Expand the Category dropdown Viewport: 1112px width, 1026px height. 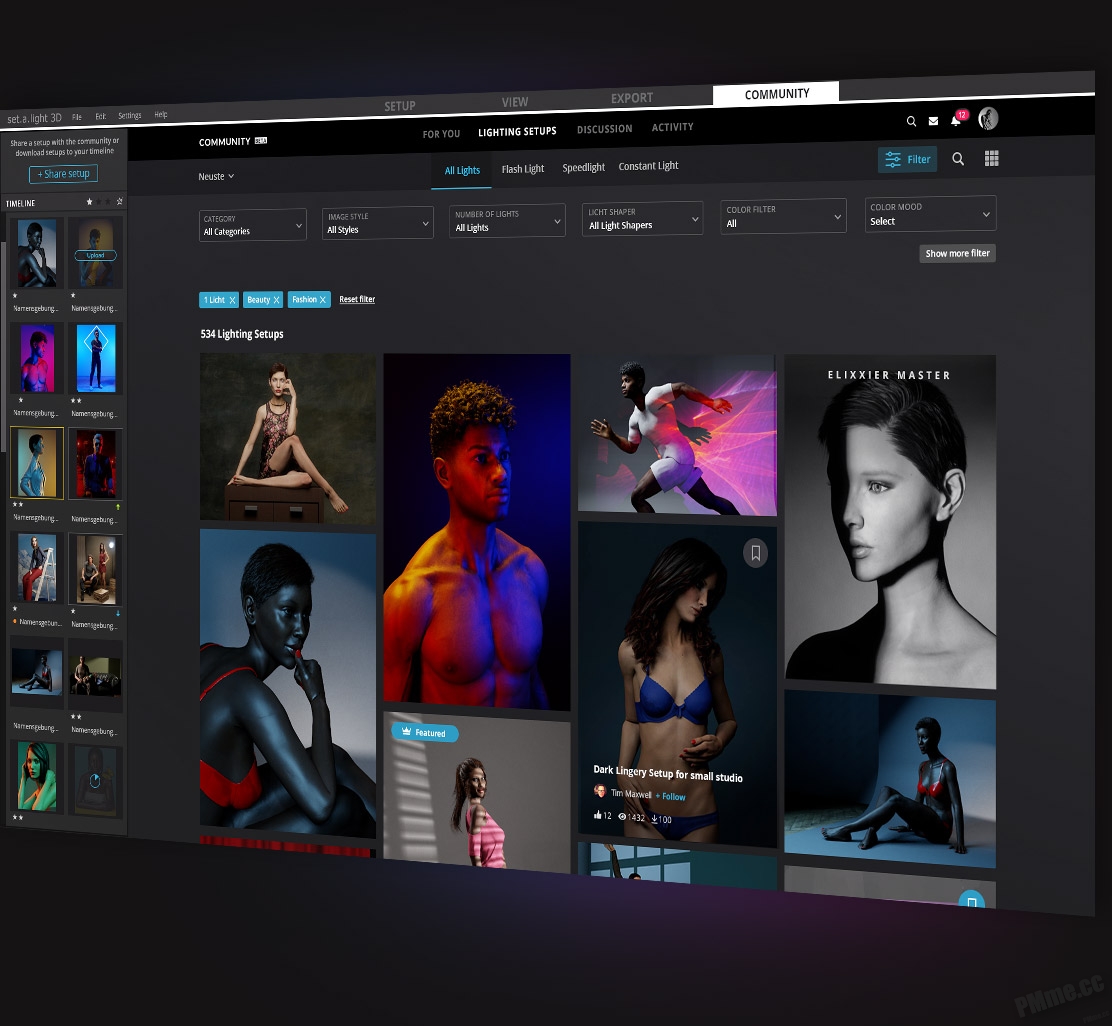tap(252, 225)
